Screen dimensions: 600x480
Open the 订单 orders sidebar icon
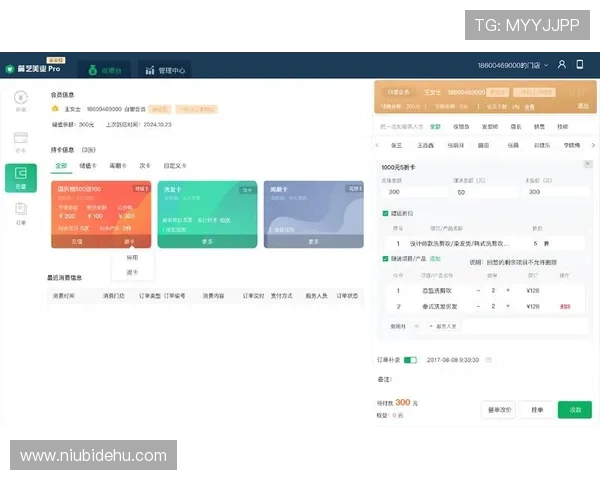[21, 214]
